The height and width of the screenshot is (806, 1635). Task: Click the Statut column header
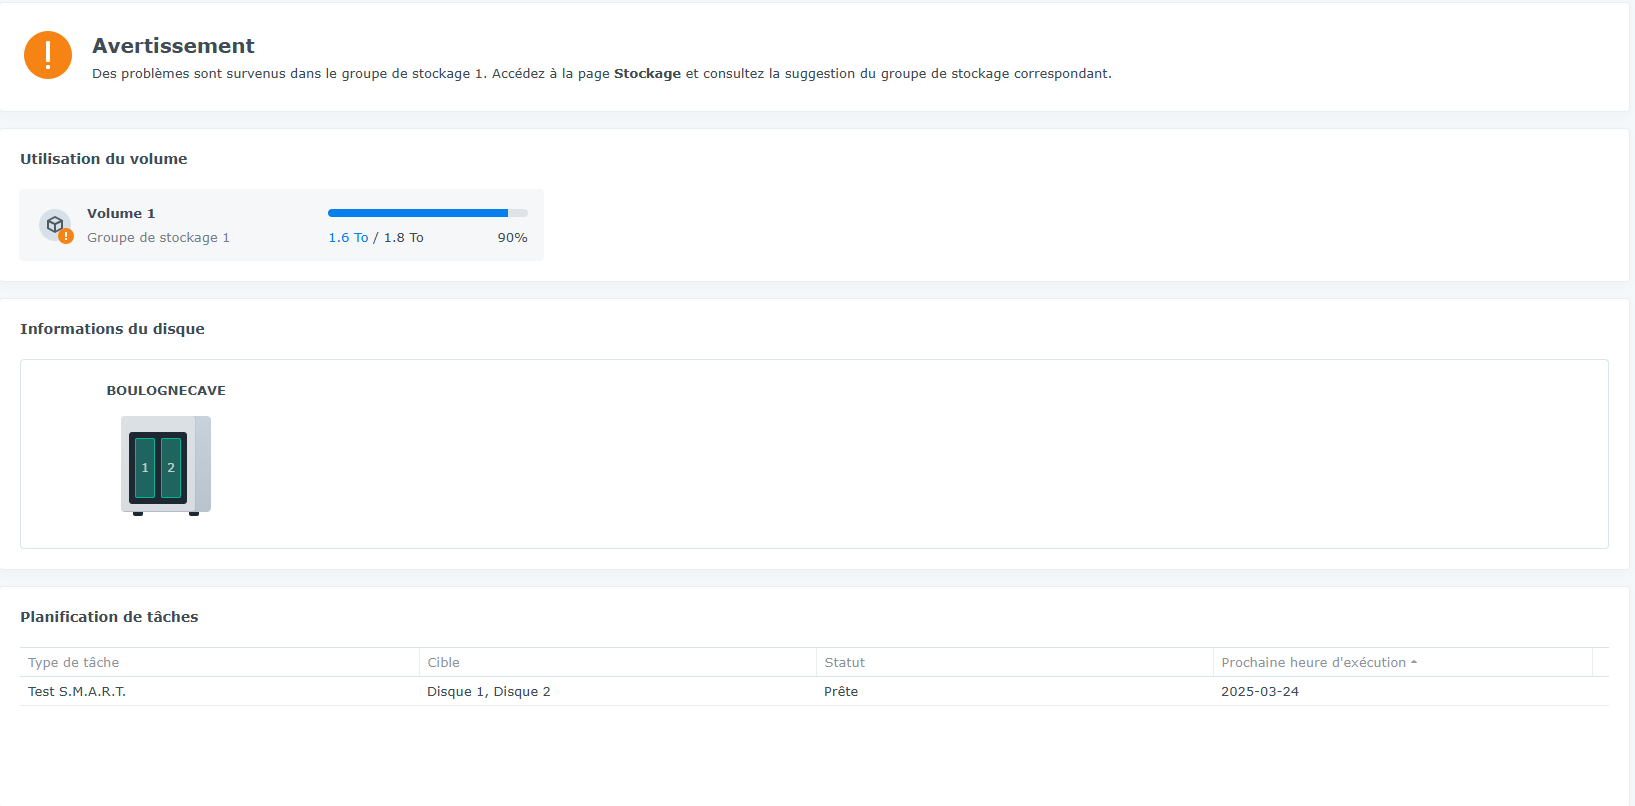(1014, 662)
